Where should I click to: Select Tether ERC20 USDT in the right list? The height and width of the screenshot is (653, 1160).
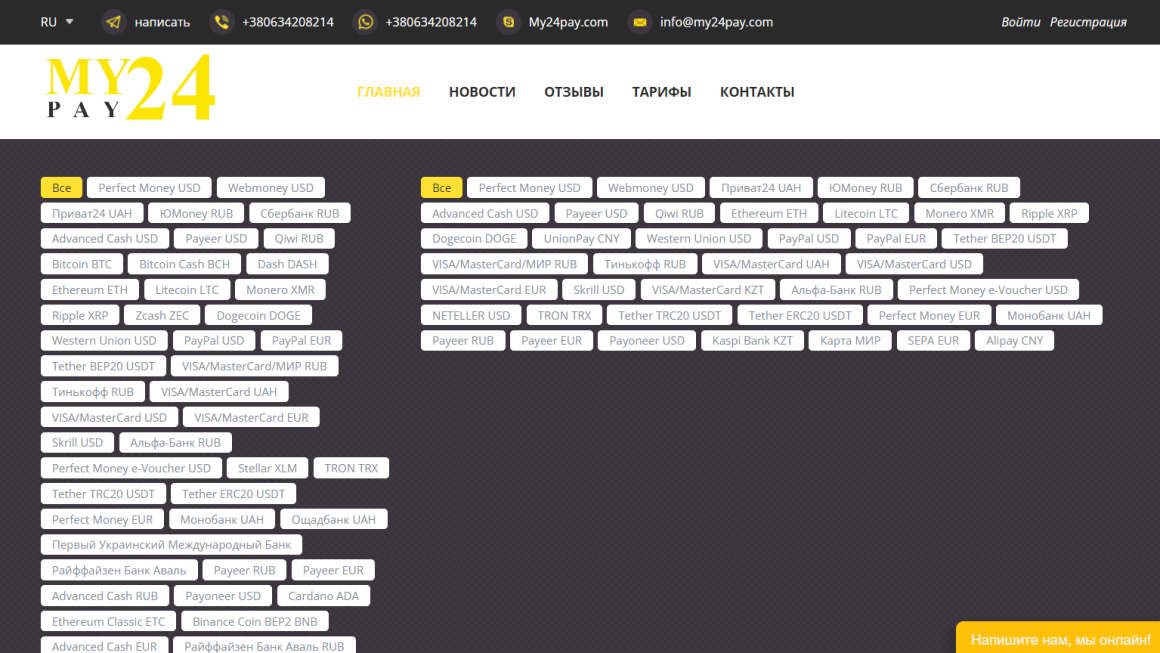pyautogui.click(x=800, y=315)
